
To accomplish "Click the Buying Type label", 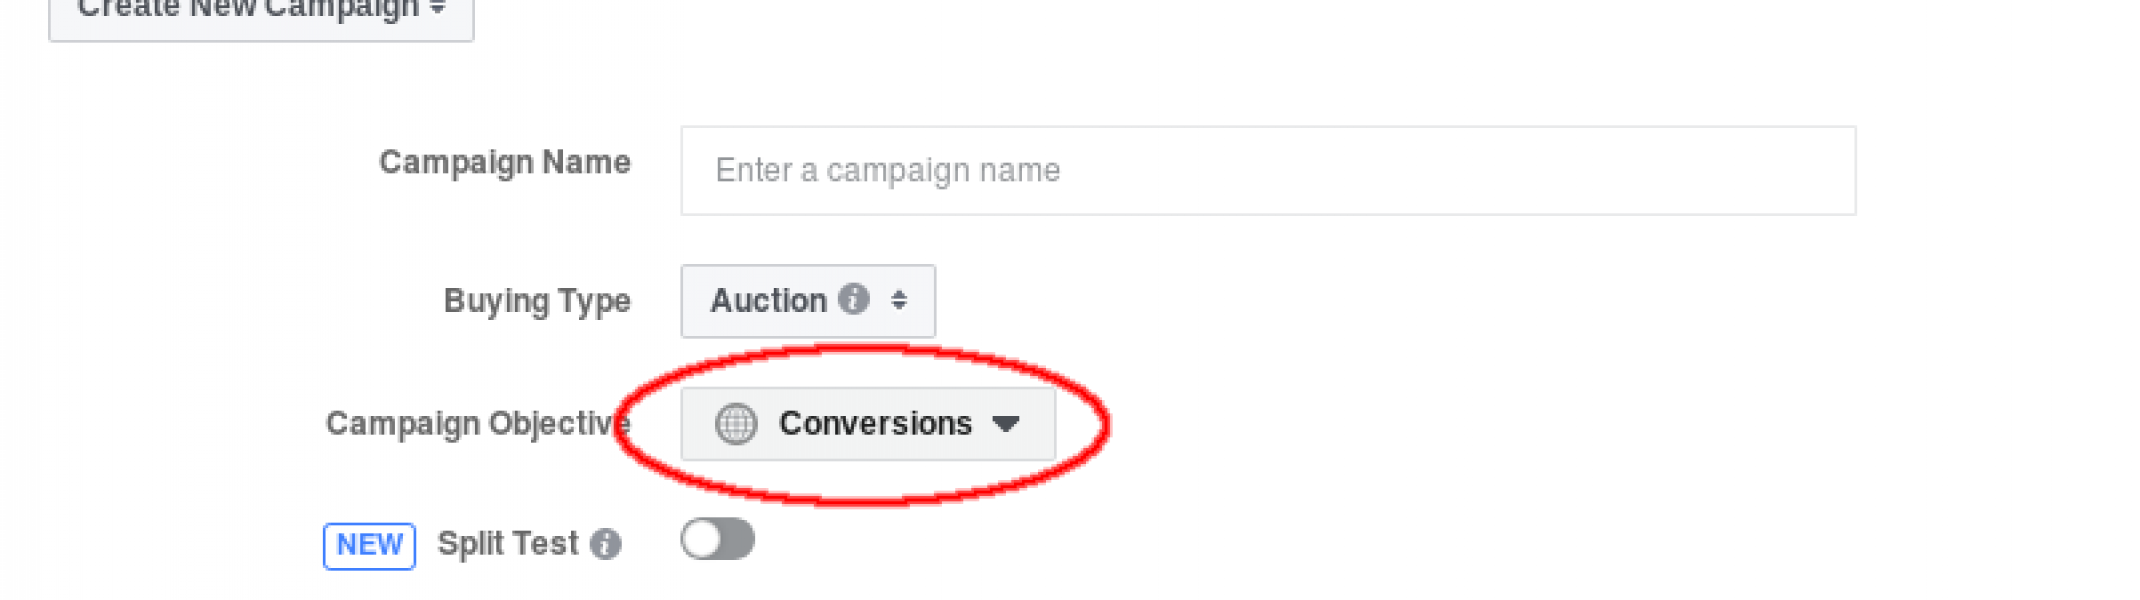I will 537,301.
